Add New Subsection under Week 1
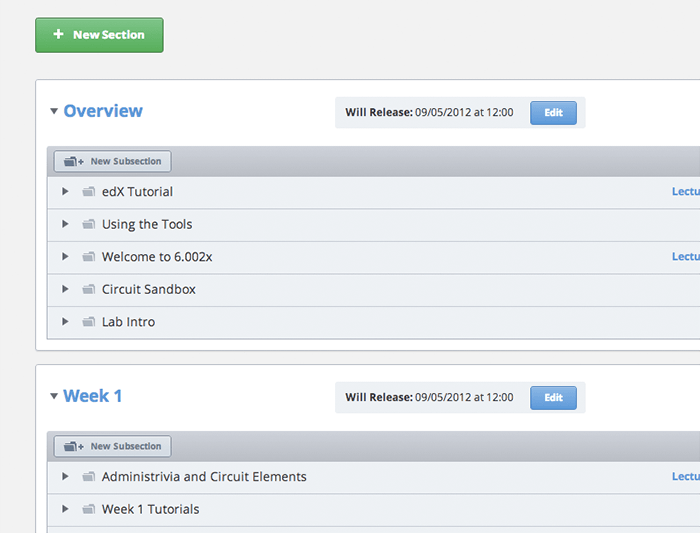Viewport: 700px width, 533px height. pos(113,446)
